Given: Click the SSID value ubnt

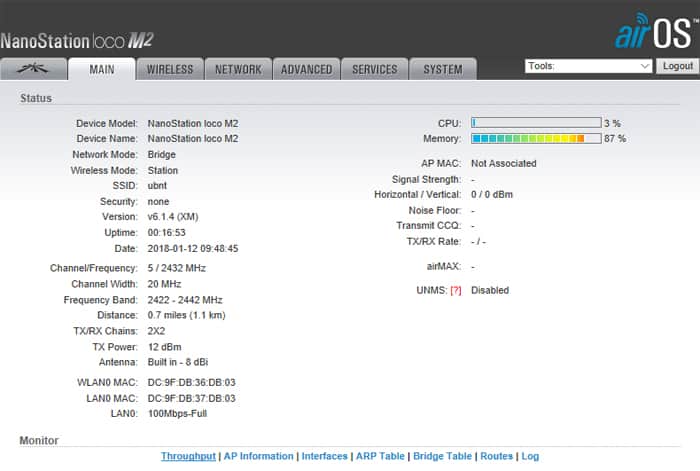Looking at the screenshot, I should click(157, 186).
